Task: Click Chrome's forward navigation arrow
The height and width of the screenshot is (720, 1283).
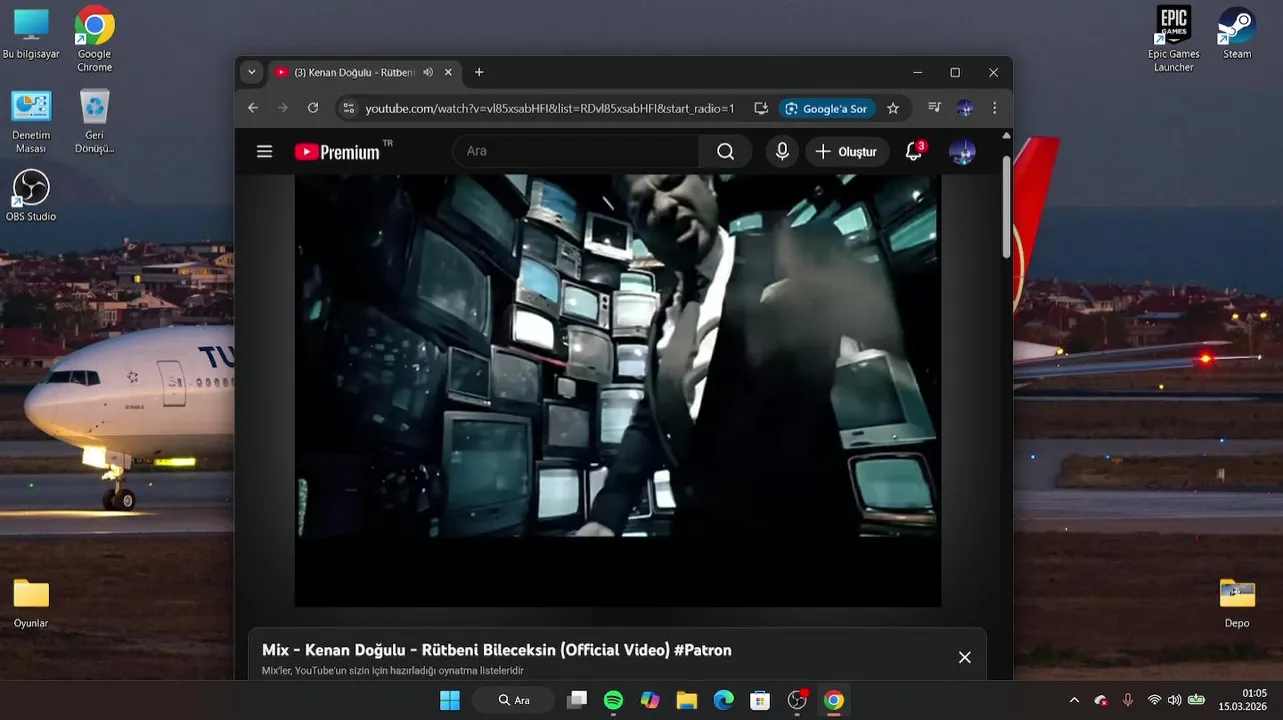Action: point(283,108)
